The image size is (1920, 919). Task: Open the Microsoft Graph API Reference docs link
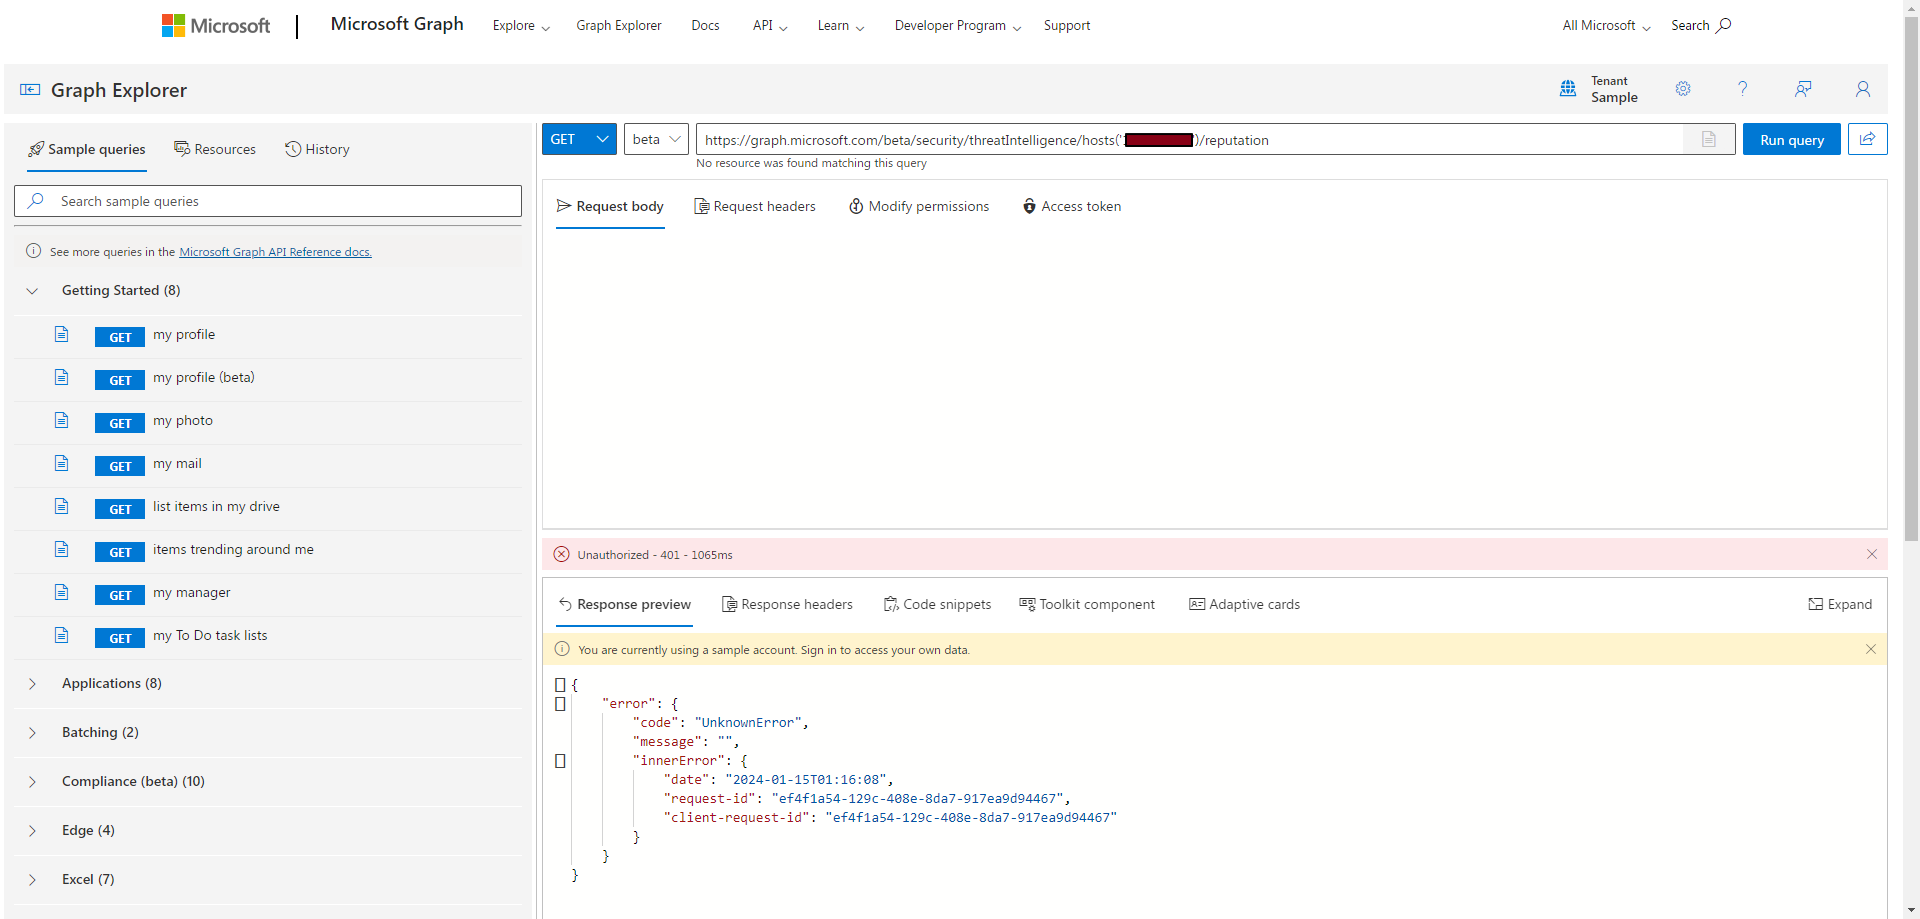point(274,251)
